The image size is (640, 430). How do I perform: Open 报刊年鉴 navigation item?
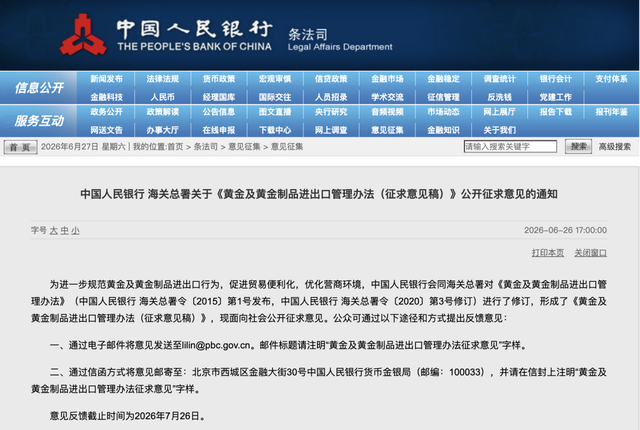click(x=611, y=112)
